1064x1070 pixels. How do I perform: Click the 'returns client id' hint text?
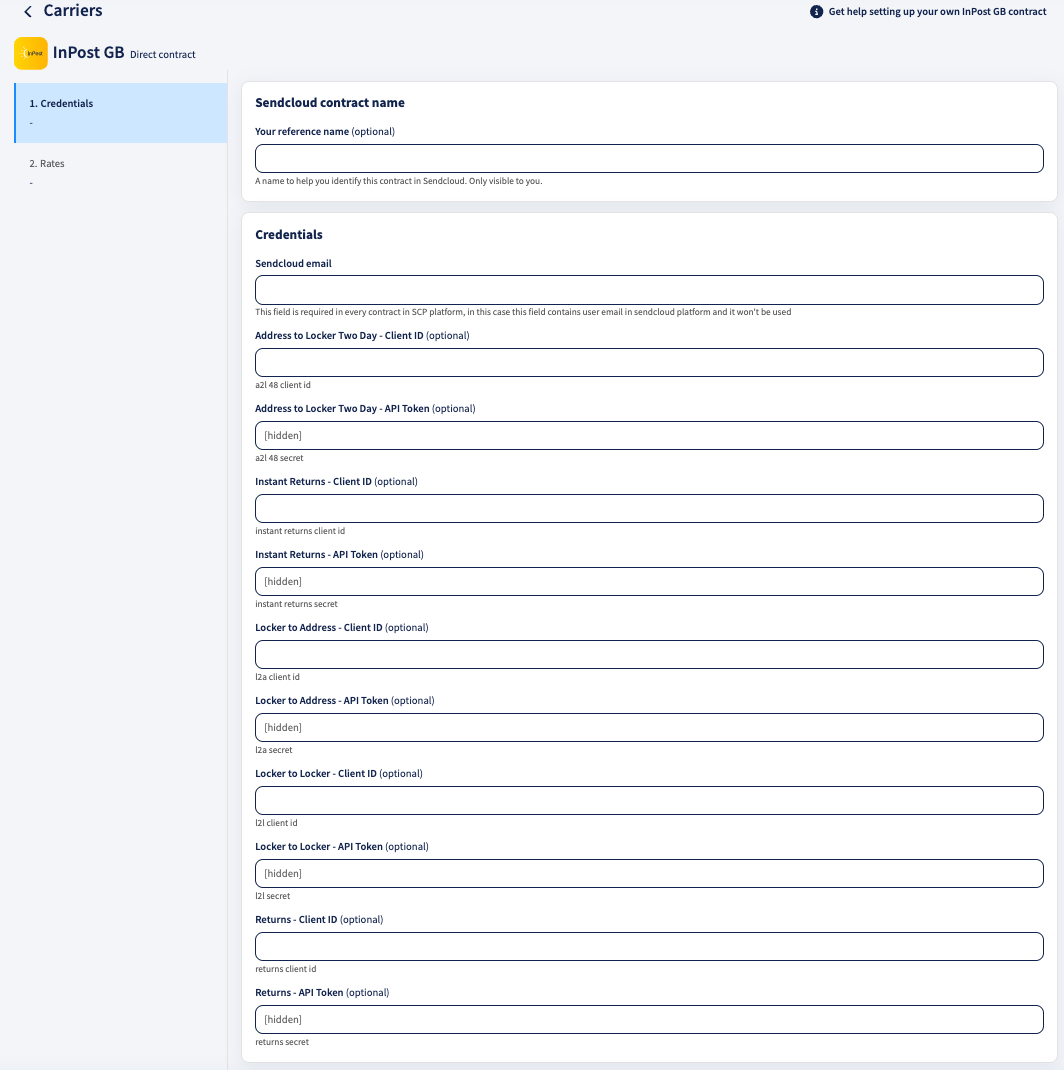point(286,969)
